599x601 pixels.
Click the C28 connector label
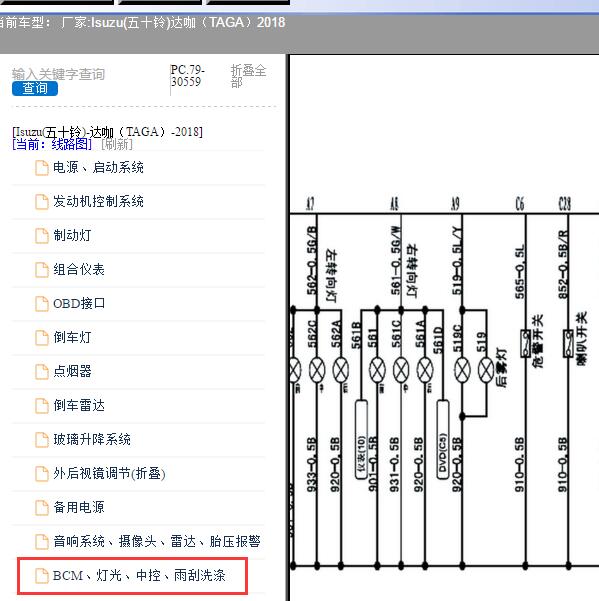point(565,204)
